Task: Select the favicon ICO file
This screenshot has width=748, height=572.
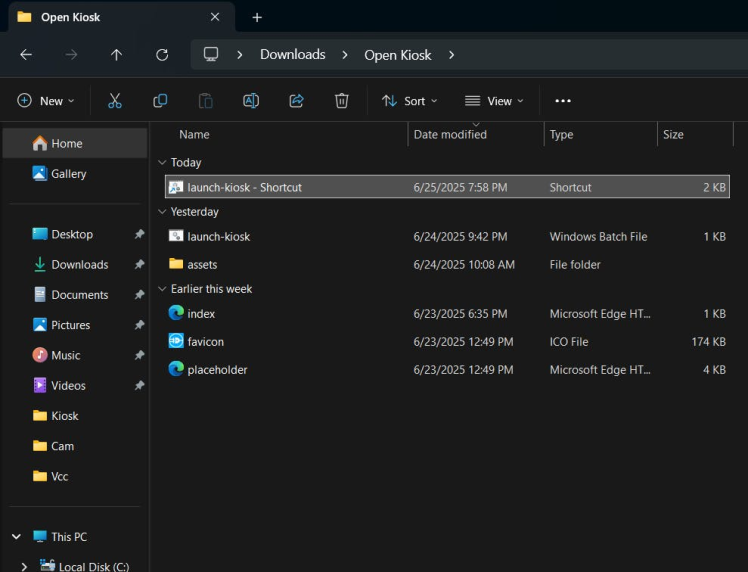Action: 205,342
